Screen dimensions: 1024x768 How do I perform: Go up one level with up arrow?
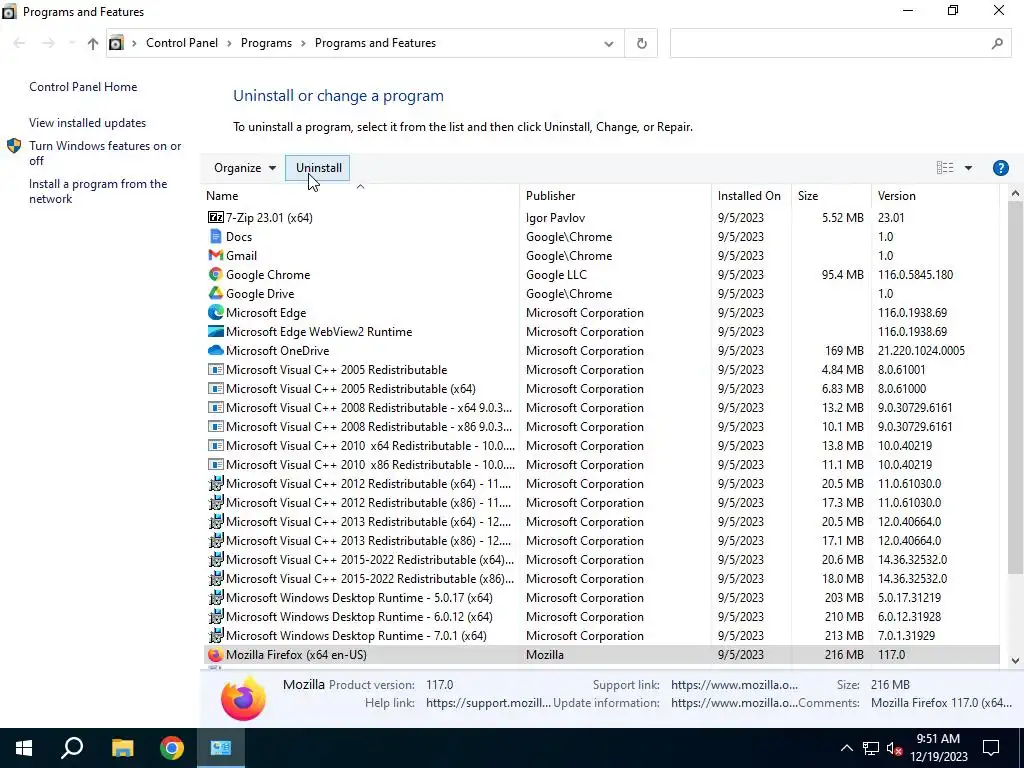tap(93, 43)
